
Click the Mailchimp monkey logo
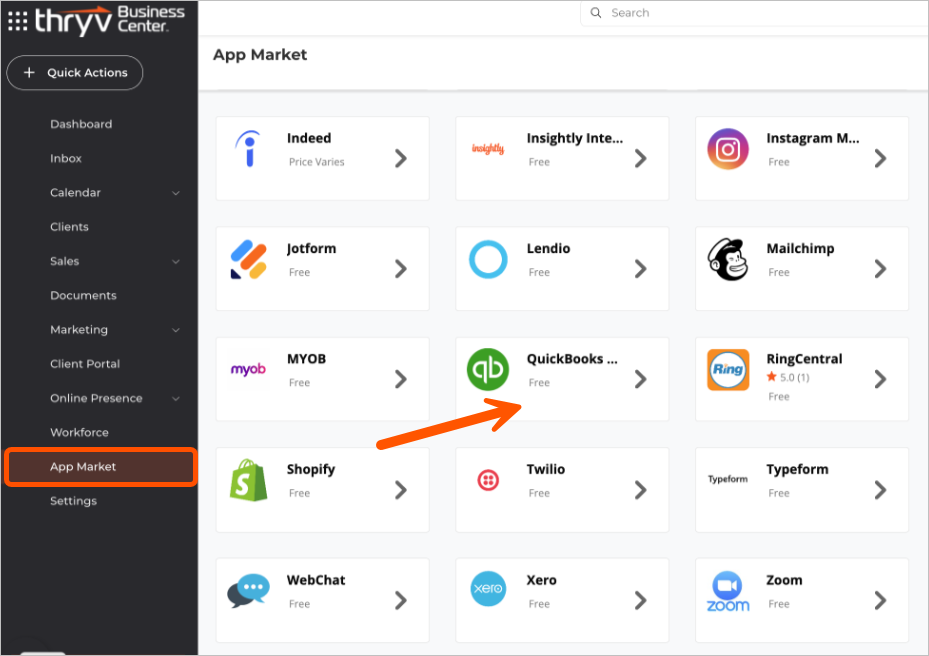pos(728,259)
